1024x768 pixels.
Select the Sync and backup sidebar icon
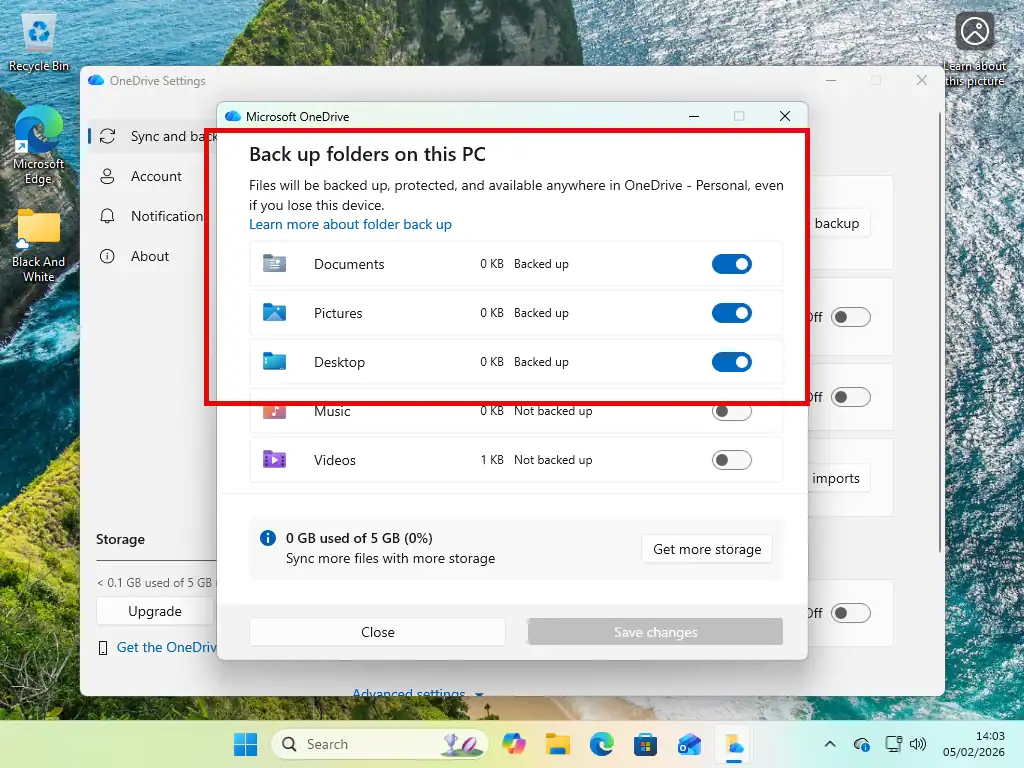(x=107, y=136)
